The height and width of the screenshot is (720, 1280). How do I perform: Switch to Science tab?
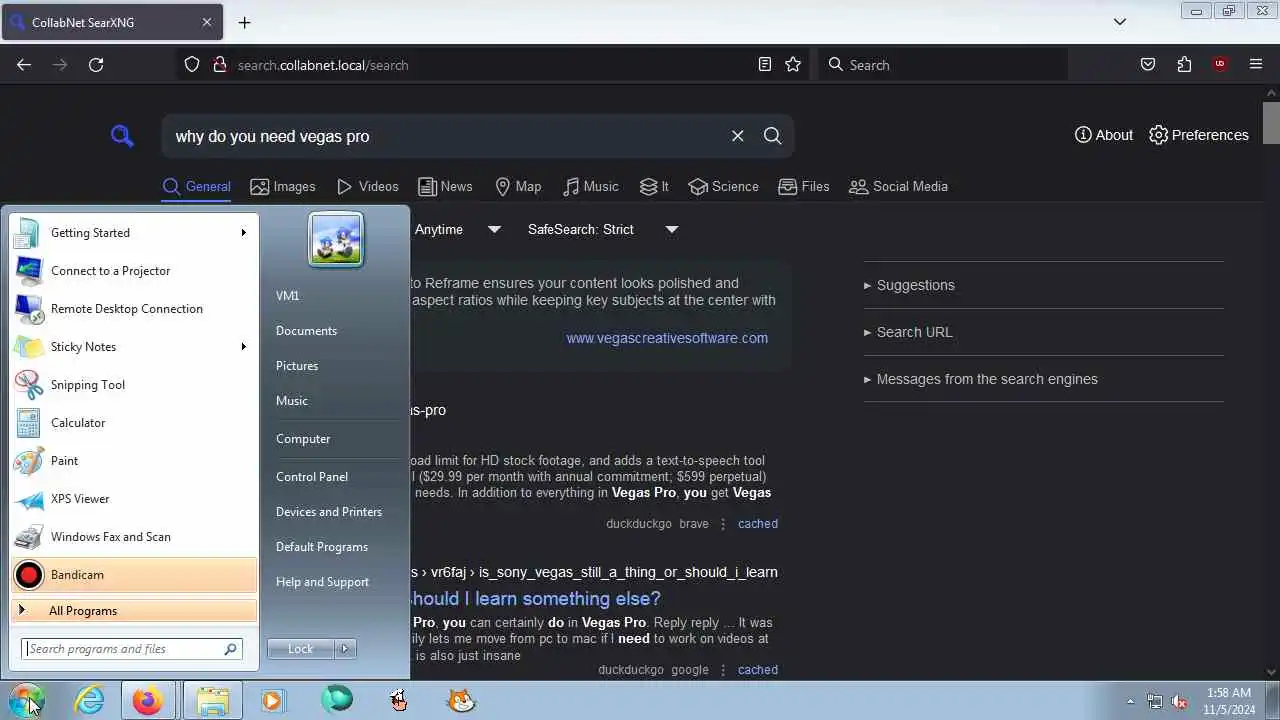pyautogui.click(x=723, y=186)
